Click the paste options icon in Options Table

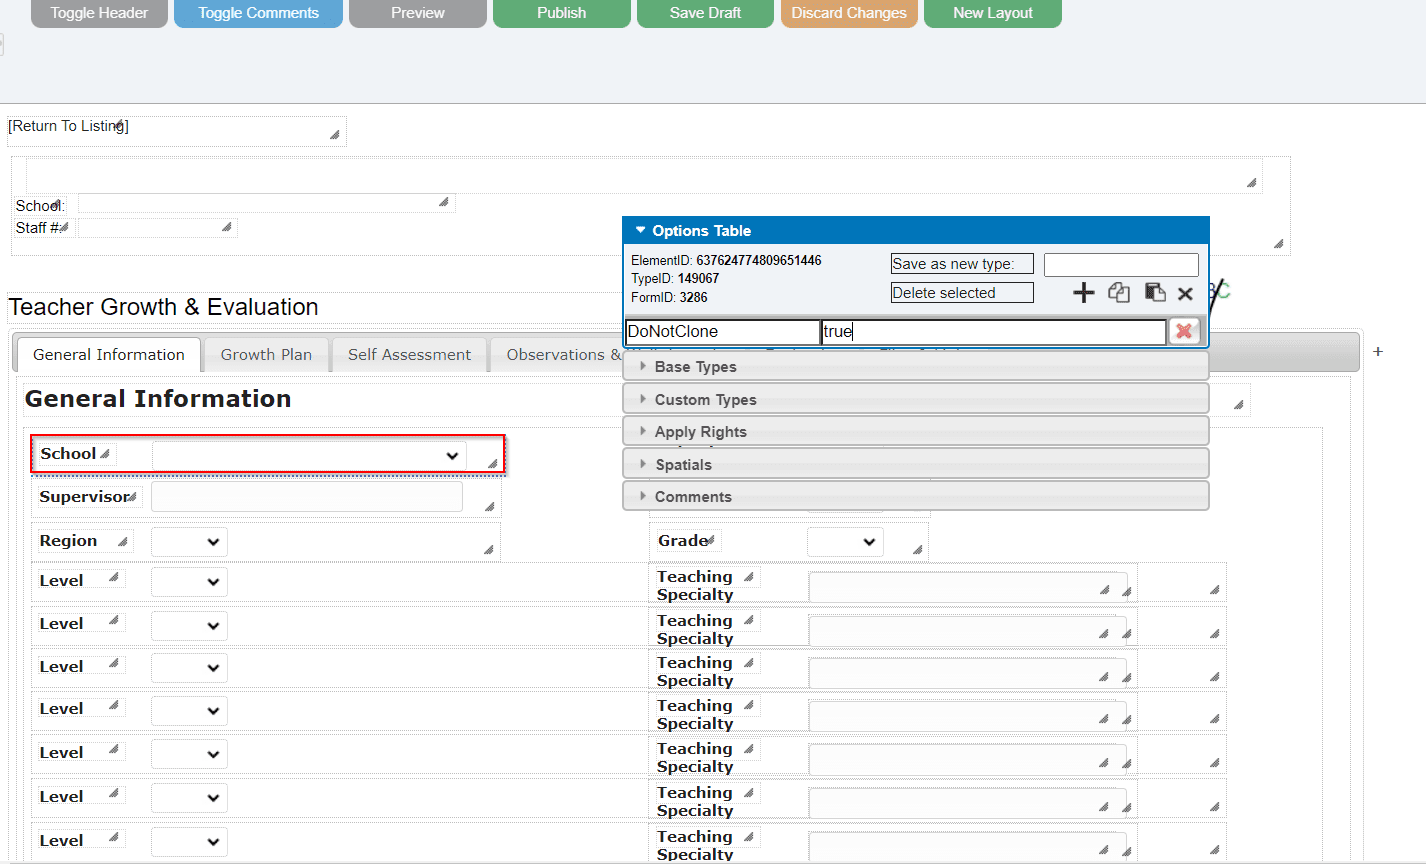(x=1155, y=293)
